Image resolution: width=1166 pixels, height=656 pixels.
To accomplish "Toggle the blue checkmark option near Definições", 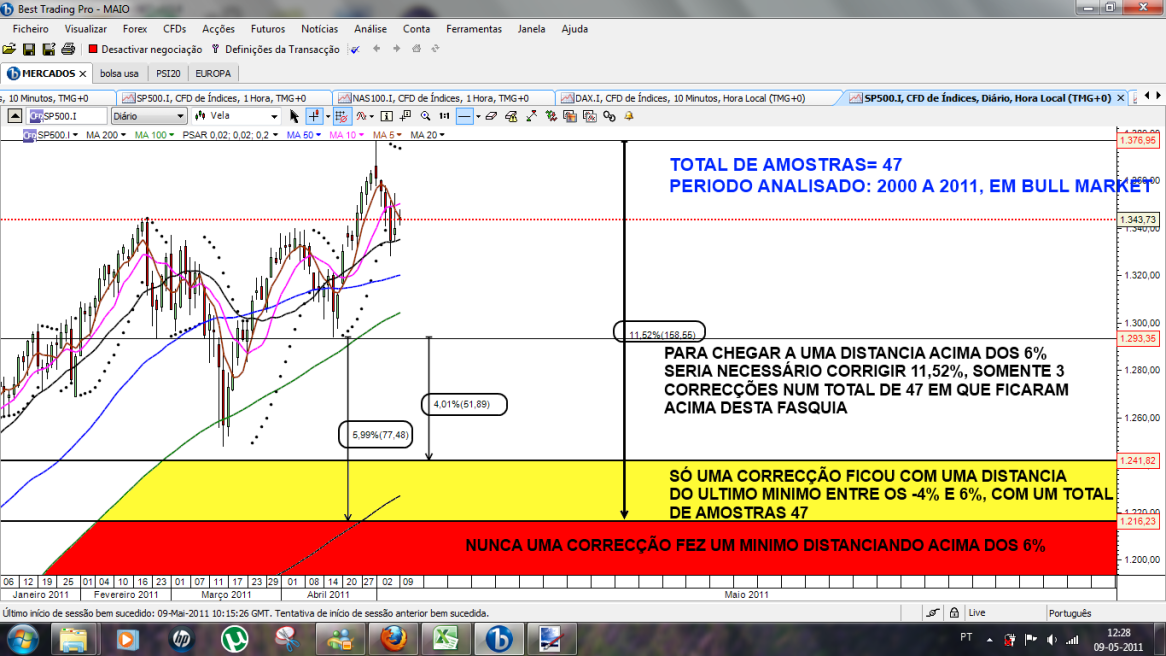I will (353, 48).
